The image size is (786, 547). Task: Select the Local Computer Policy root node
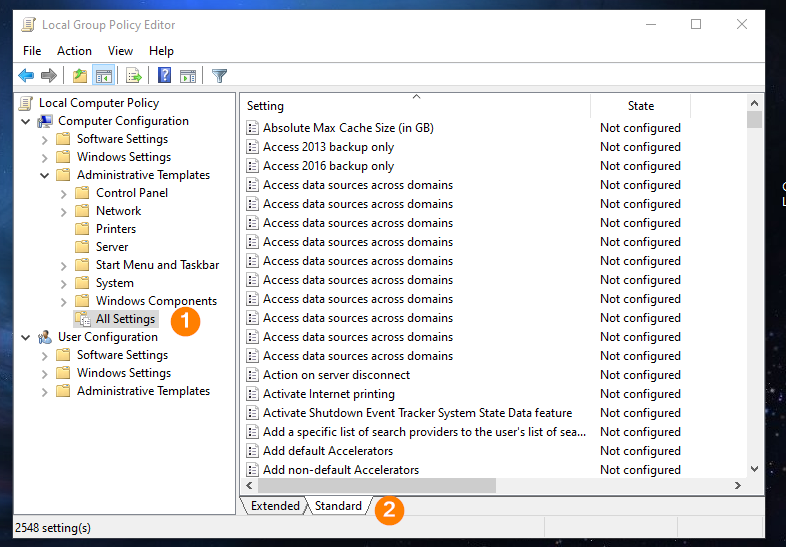pyautogui.click(x=99, y=103)
